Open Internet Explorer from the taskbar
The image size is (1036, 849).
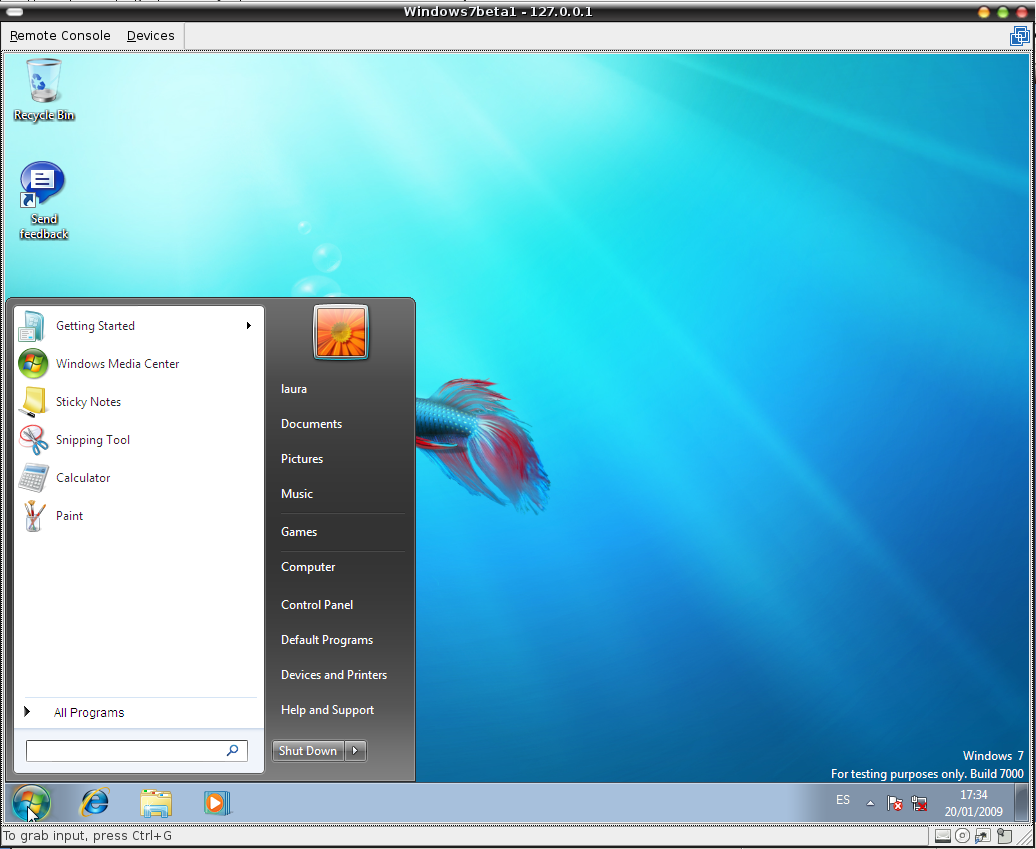(x=94, y=803)
